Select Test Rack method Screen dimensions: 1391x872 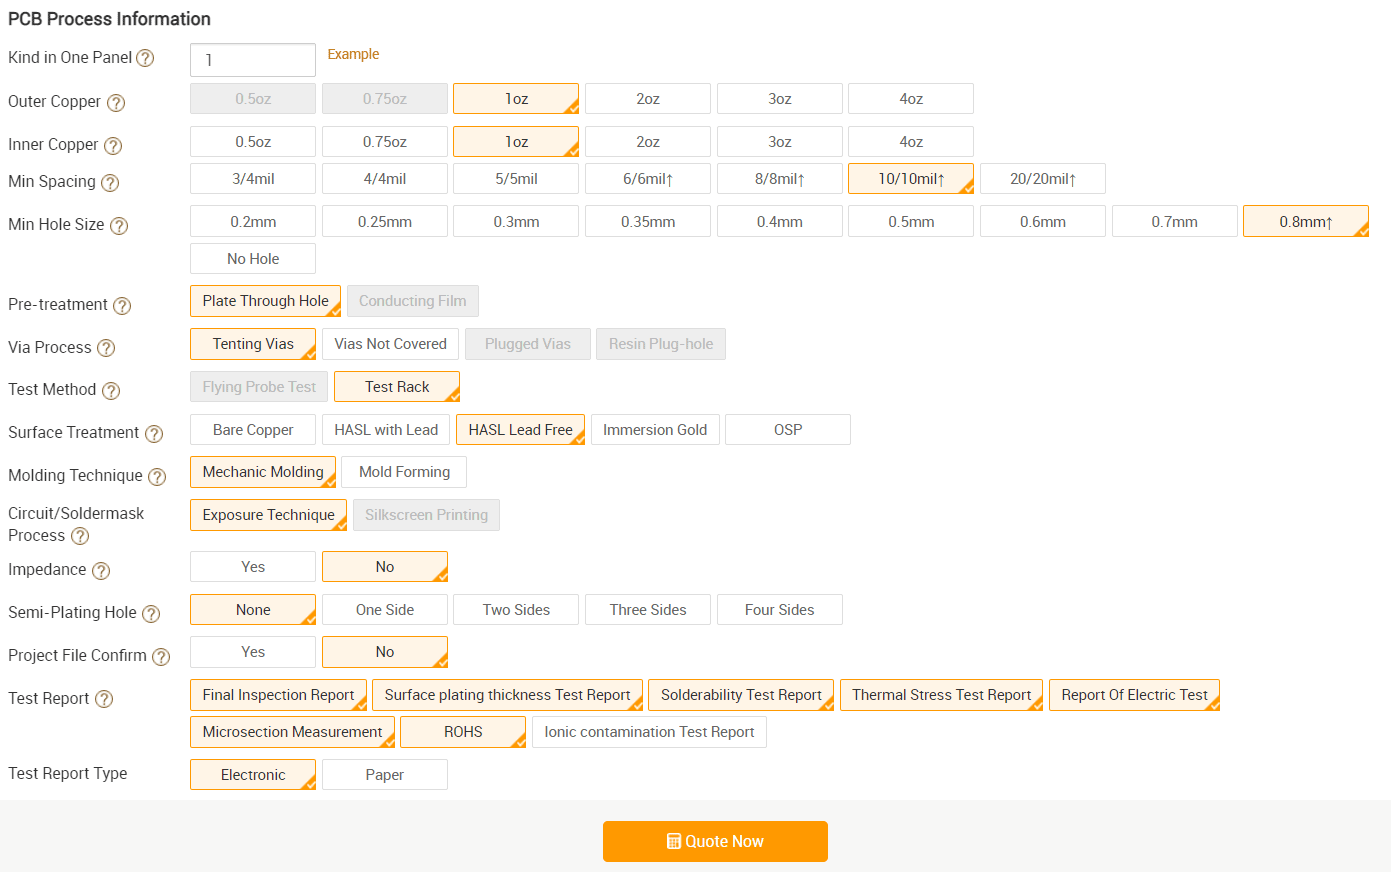tap(397, 387)
